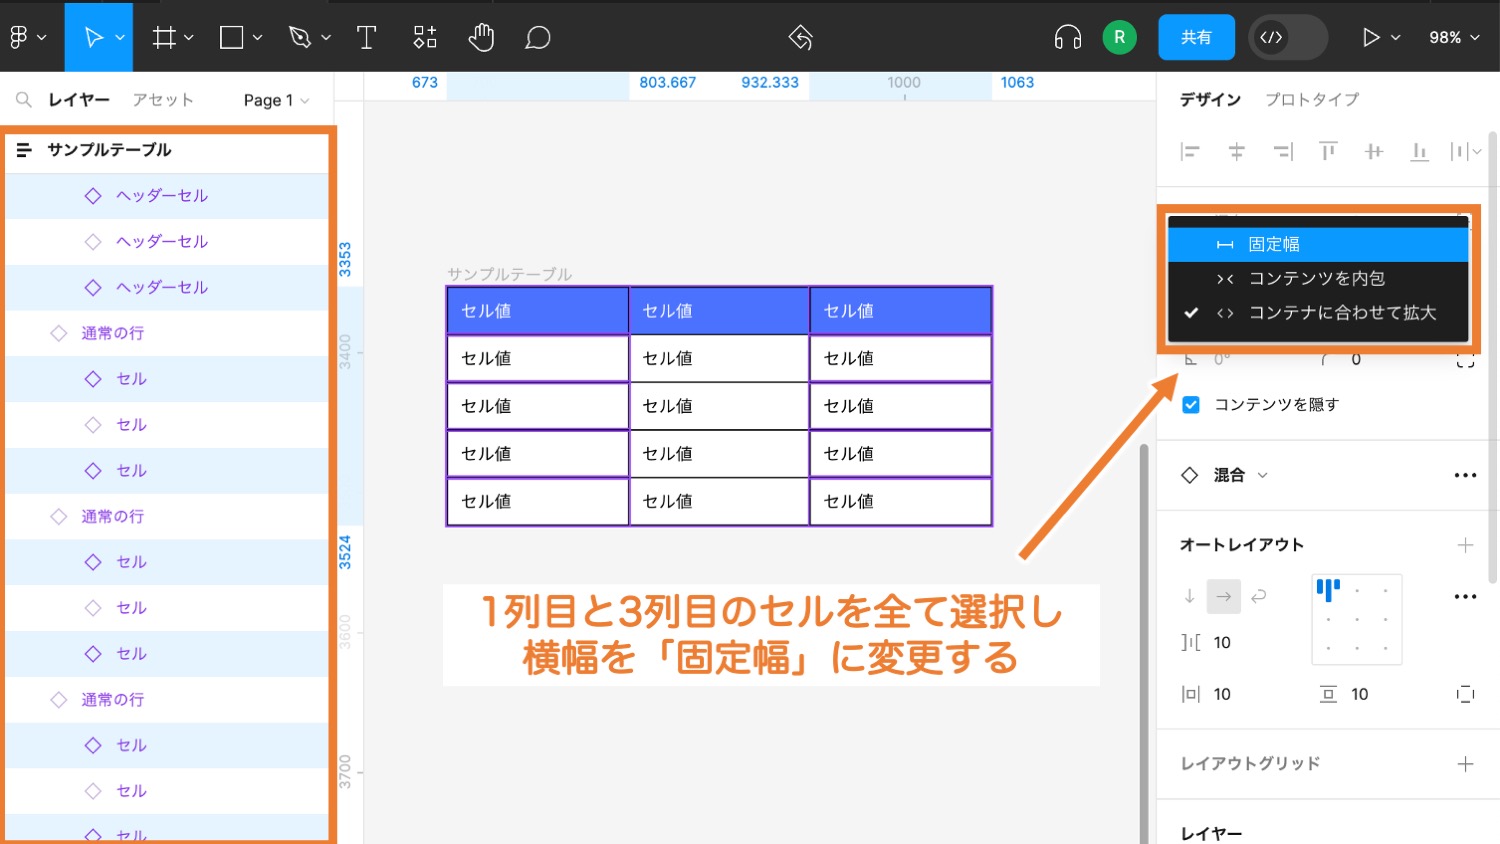Image resolution: width=1500 pixels, height=844 pixels.
Task: Select the Rectangle tool
Action: [232, 37]
